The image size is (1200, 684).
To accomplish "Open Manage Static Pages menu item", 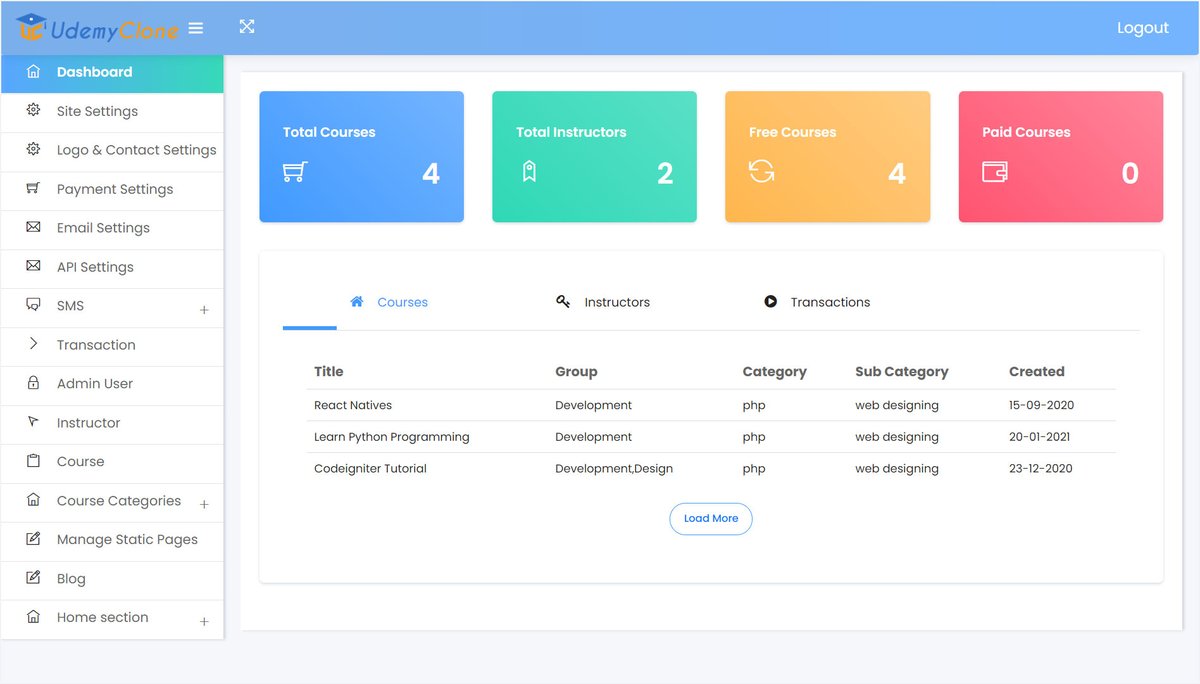I will (112, 540).
